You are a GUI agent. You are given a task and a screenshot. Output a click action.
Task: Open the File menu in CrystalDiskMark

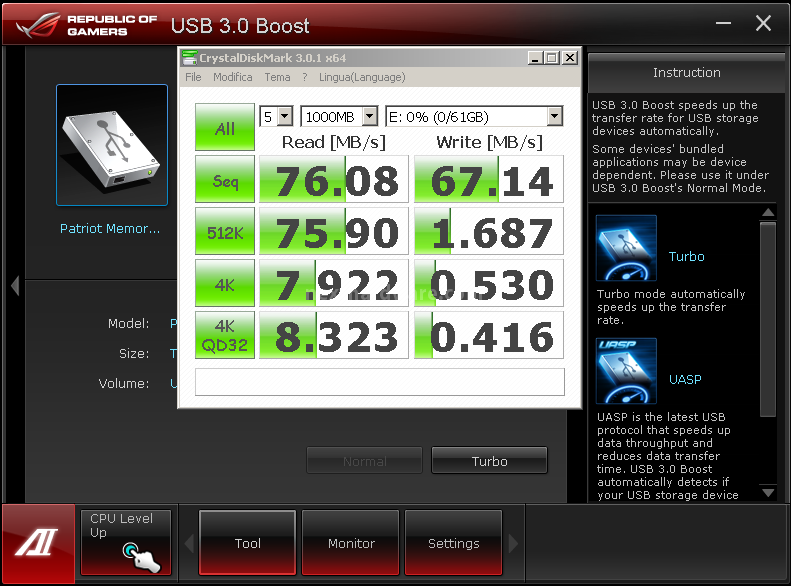pos(193,77)
